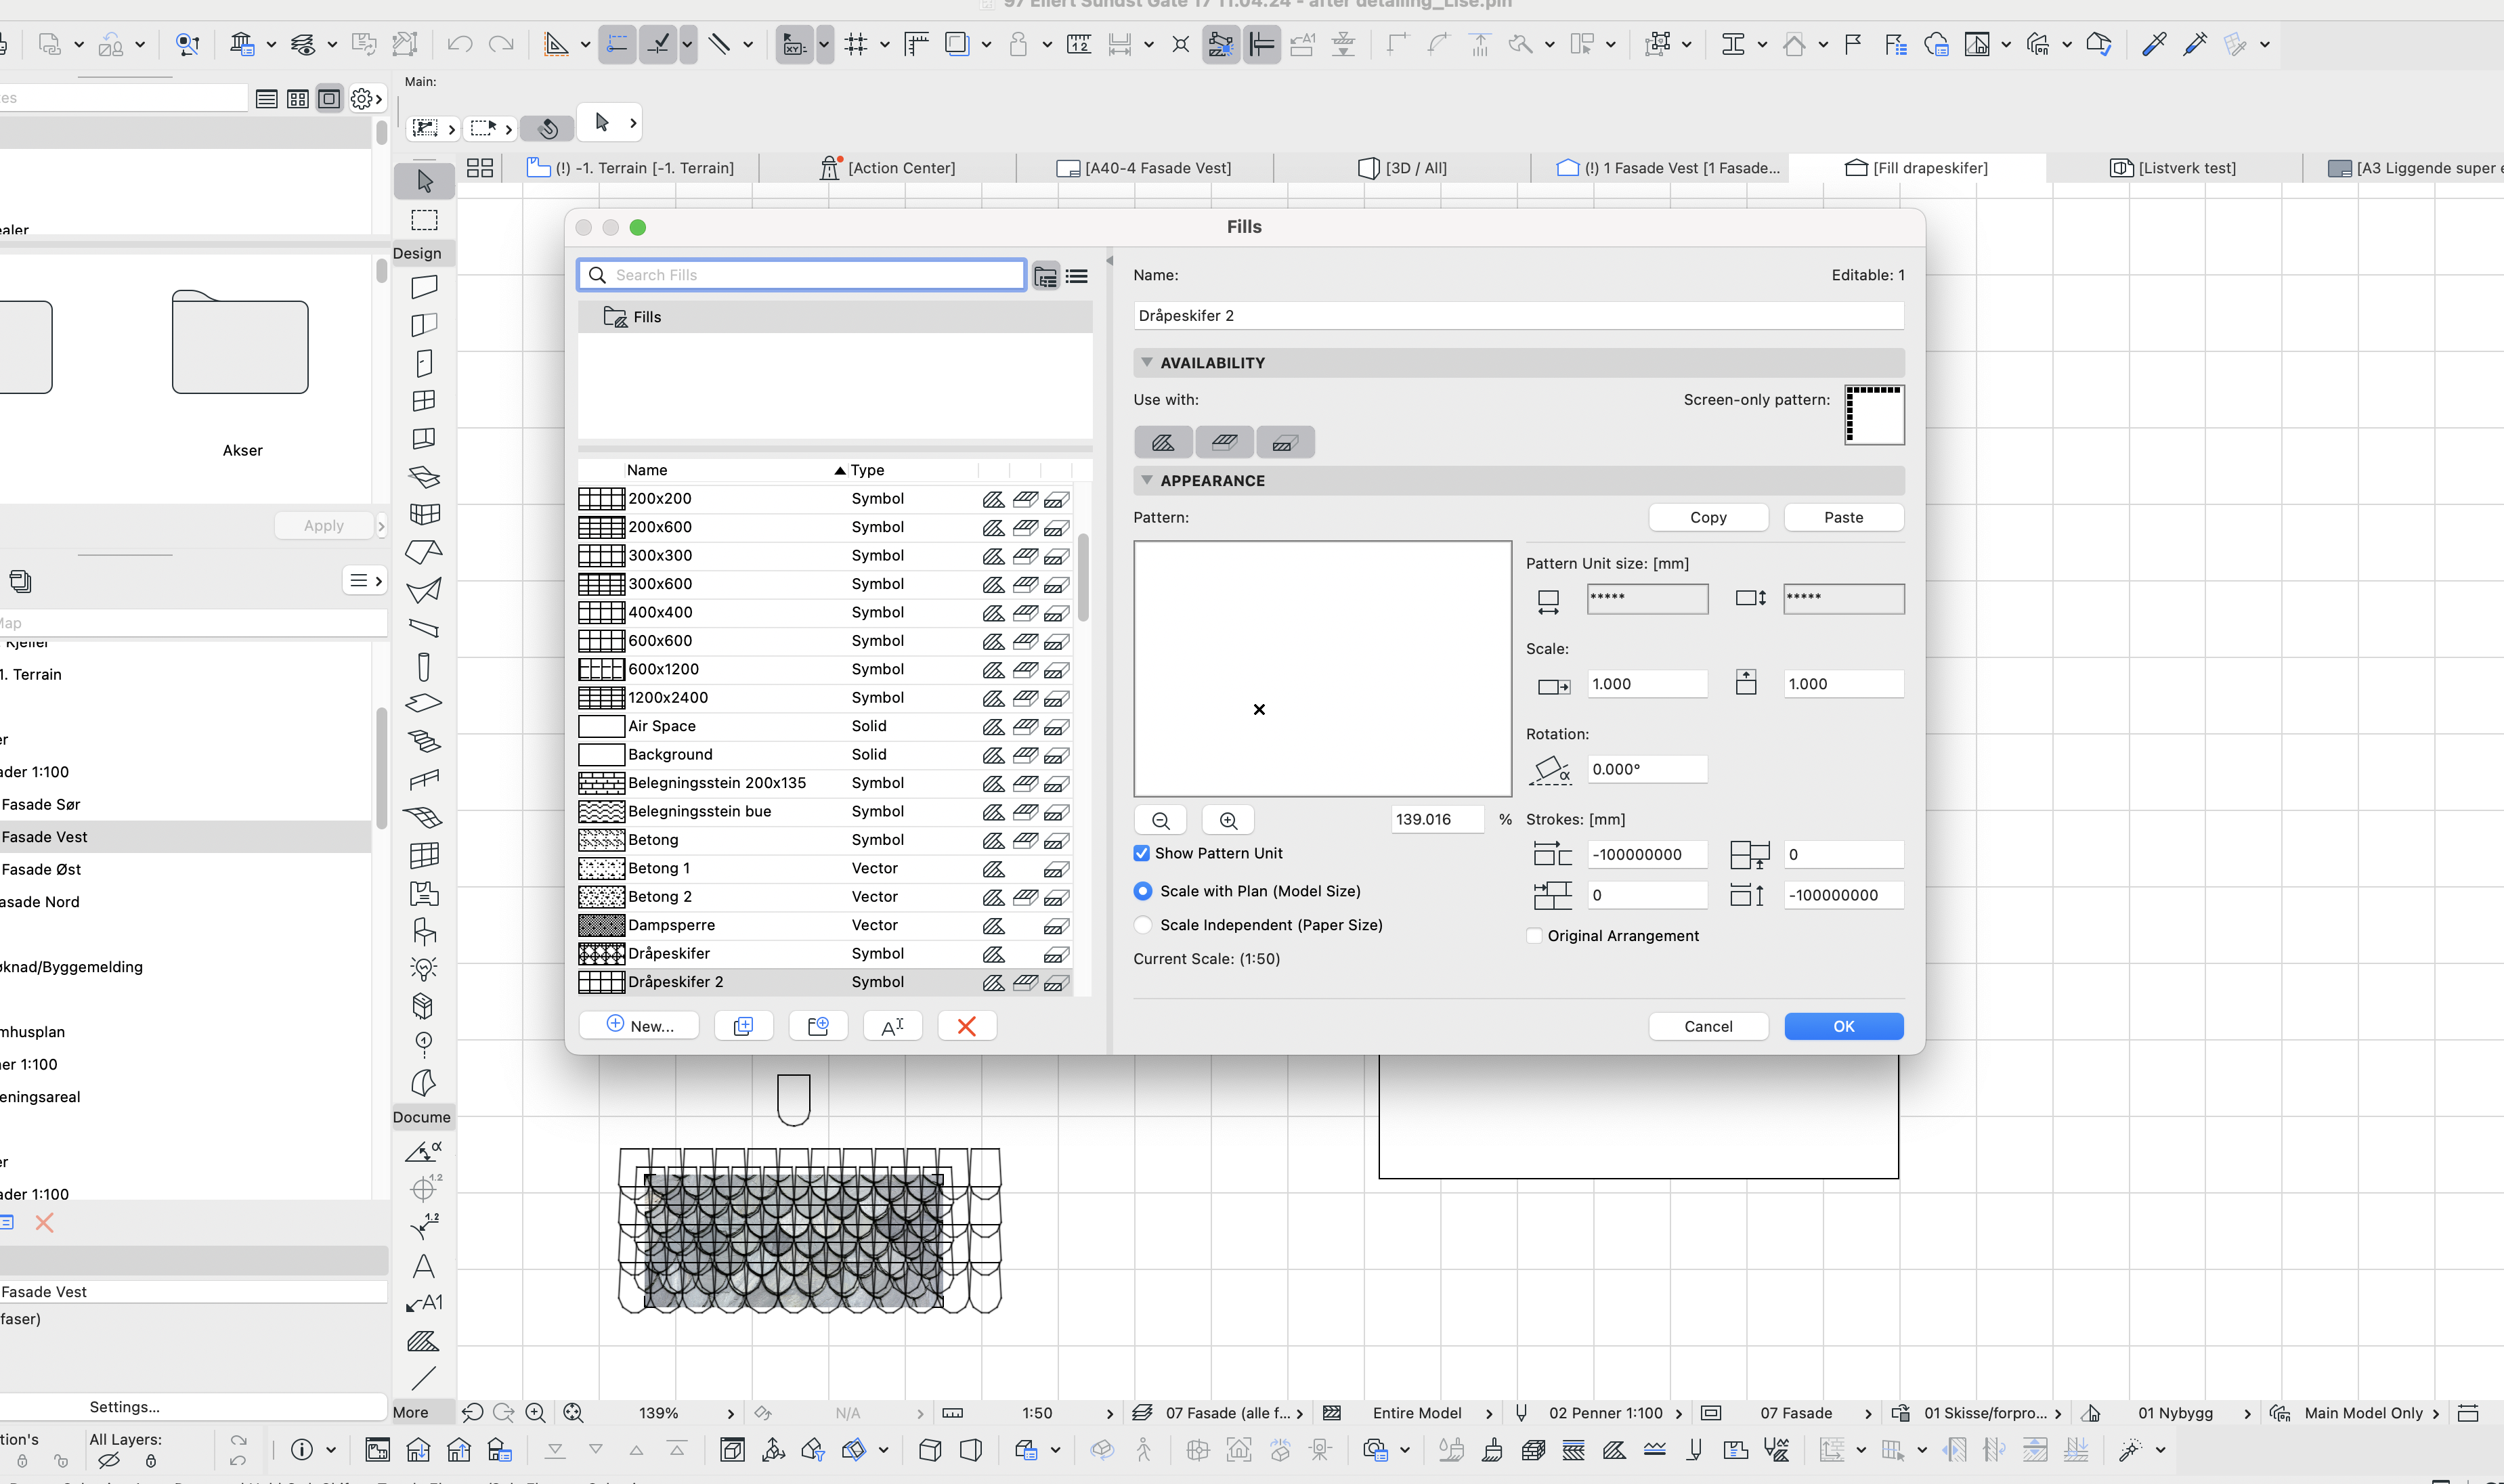
Task: Select the Marquee tool in toolbox
Action: tap(424, 220)
